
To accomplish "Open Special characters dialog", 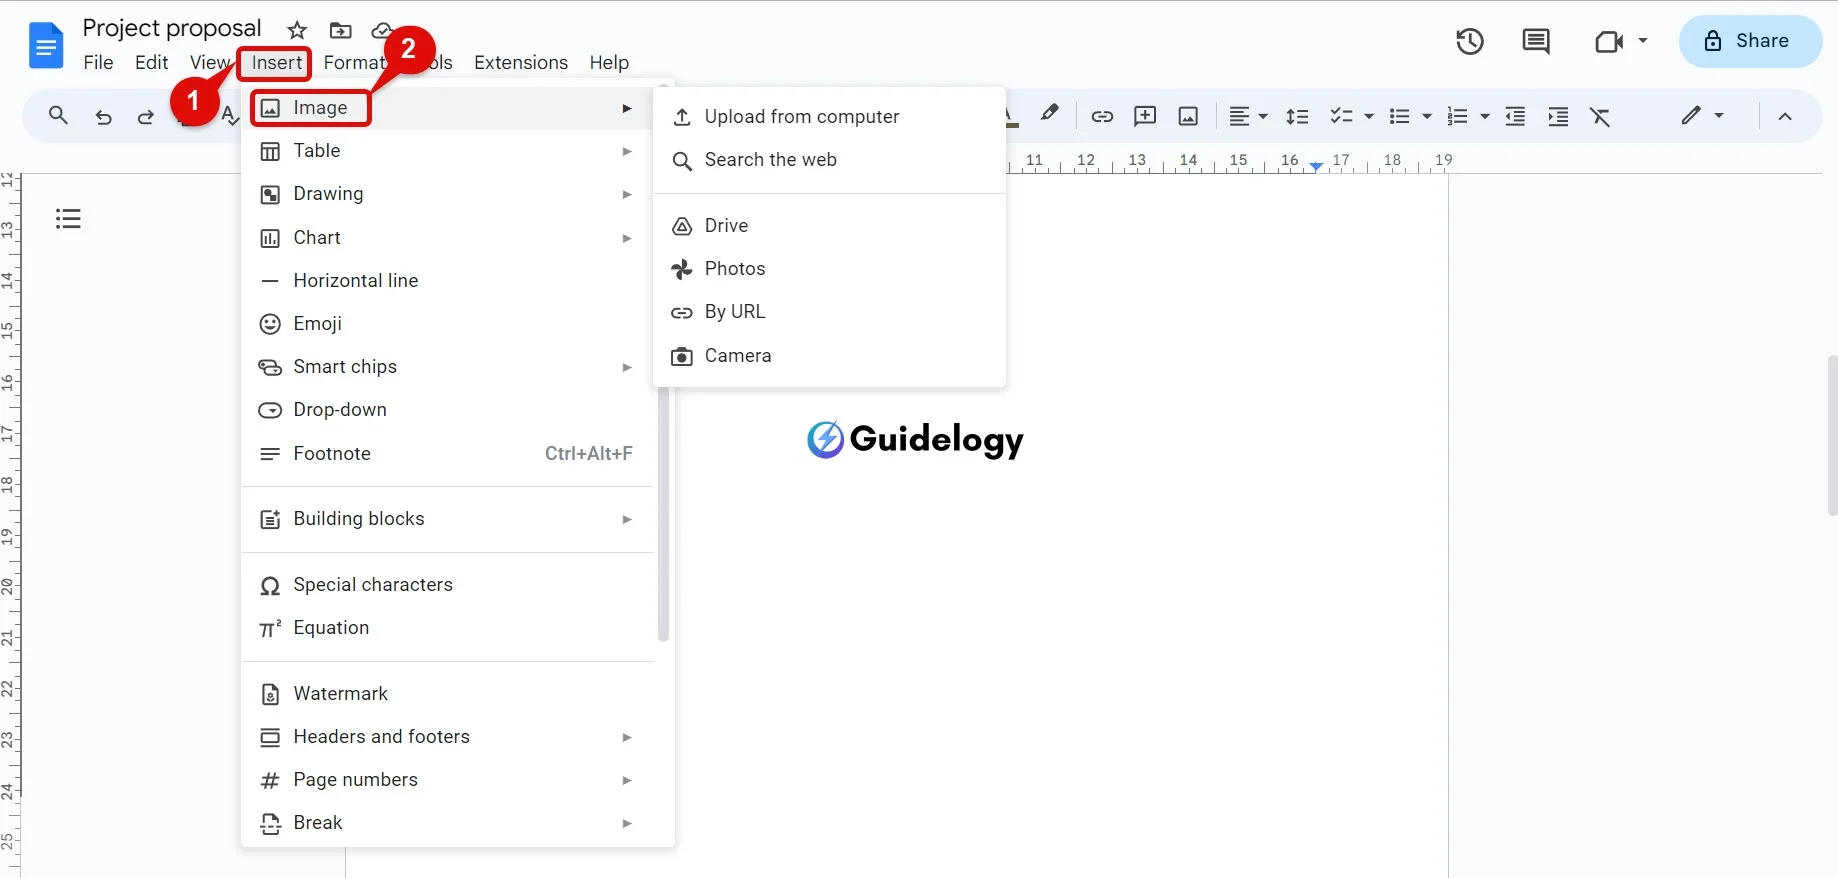I will click(x=447, y=585).
